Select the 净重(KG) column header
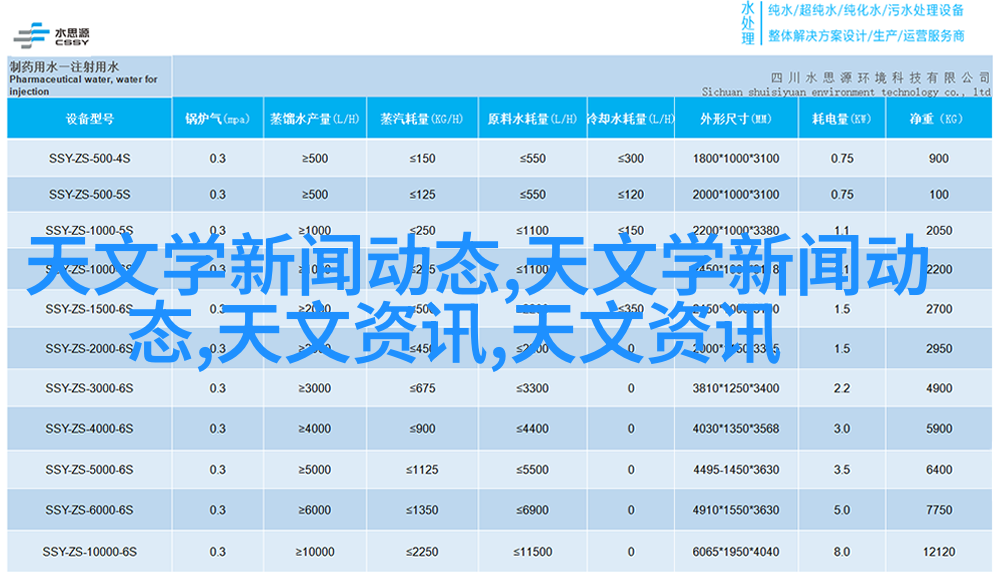 (937, 119)
